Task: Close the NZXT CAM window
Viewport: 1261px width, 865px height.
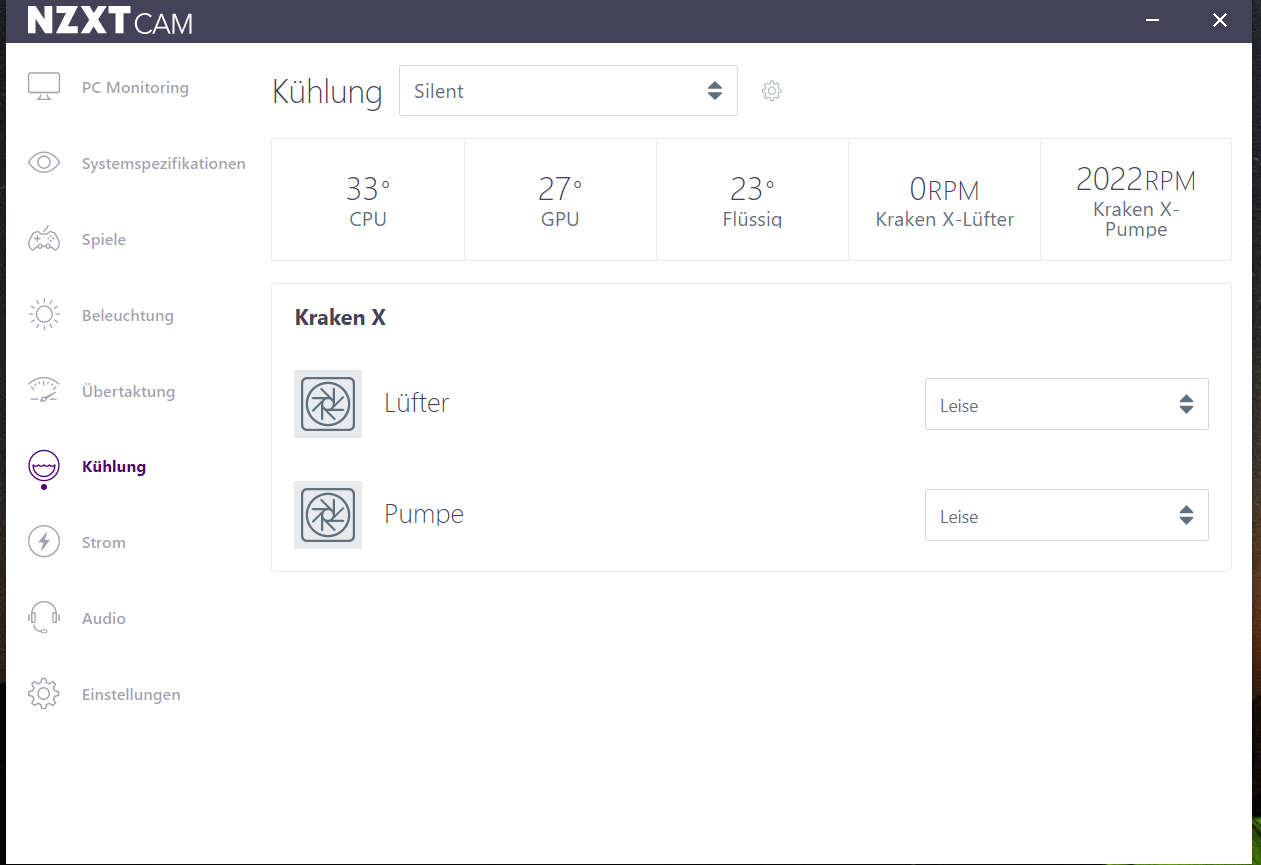Action: 1220,20
